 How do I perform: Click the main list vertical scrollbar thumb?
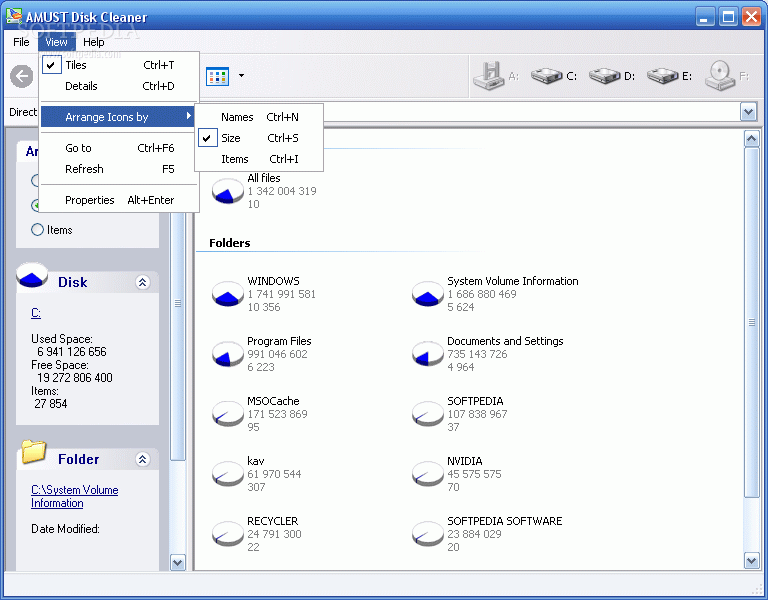tap(751, 322)
